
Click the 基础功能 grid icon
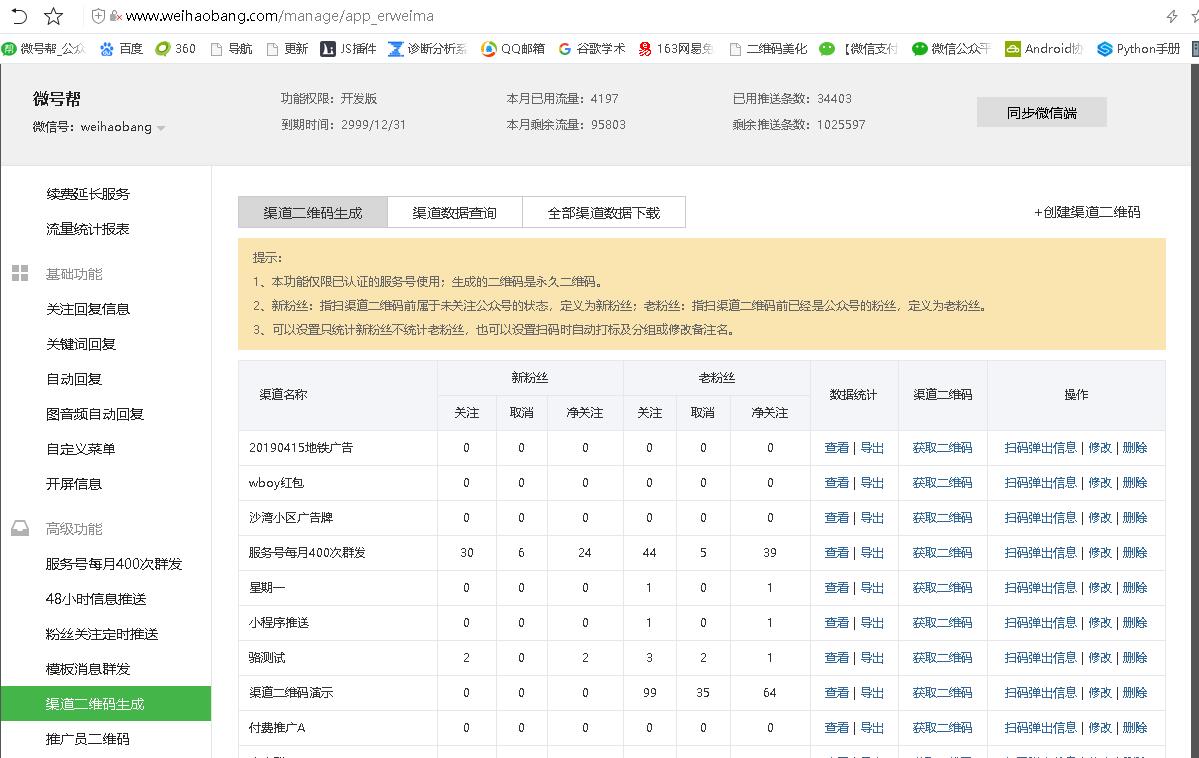[x=20, y=273]
